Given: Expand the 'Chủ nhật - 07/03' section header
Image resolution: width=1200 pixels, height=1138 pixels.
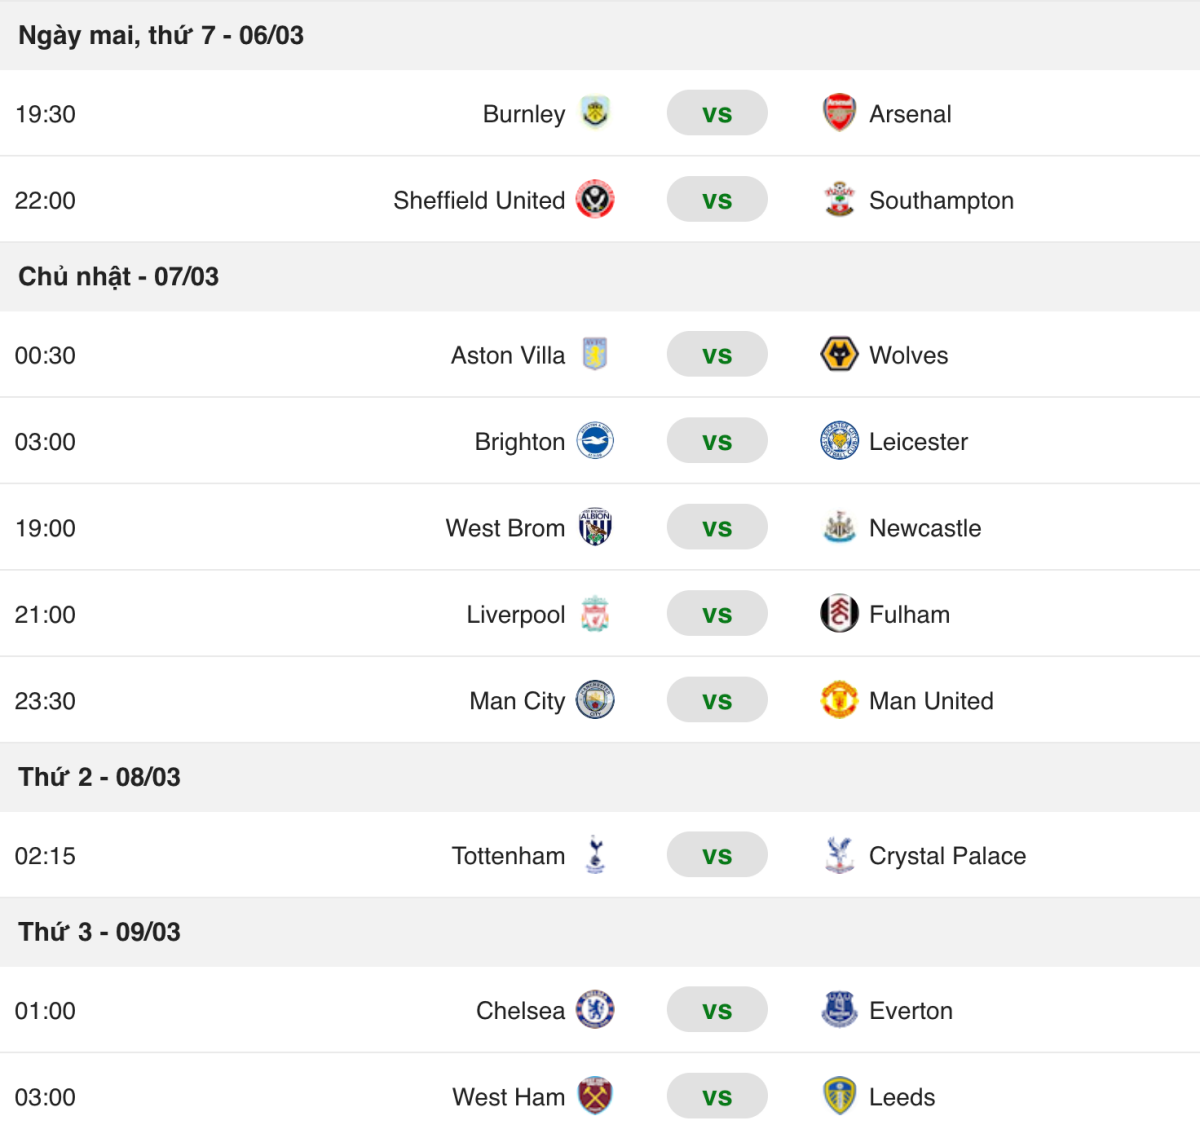Looking at the screenshot, I should pos(118,277).
